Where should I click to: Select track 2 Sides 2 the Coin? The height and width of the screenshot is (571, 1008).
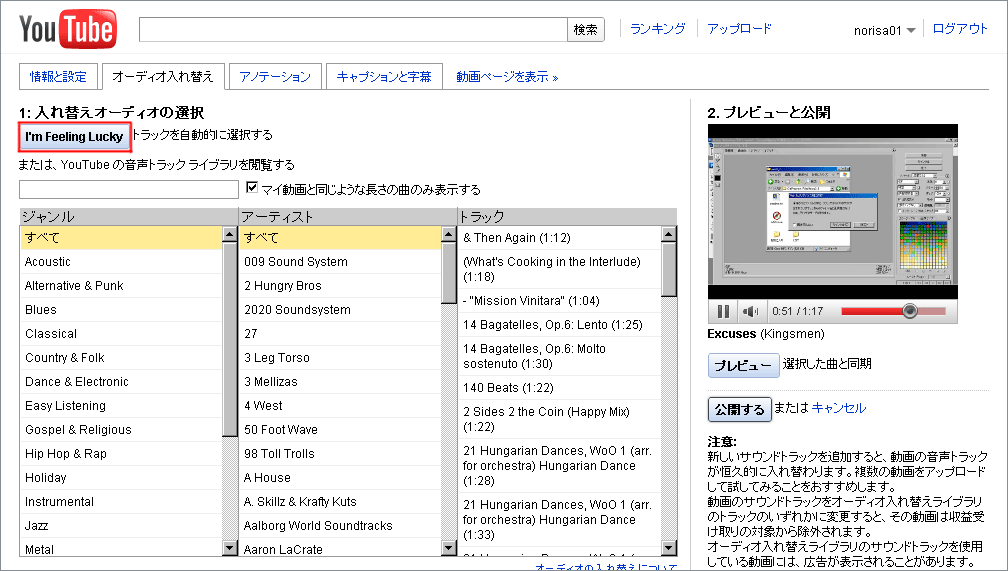pyautogui.click(x=559, y=419)
